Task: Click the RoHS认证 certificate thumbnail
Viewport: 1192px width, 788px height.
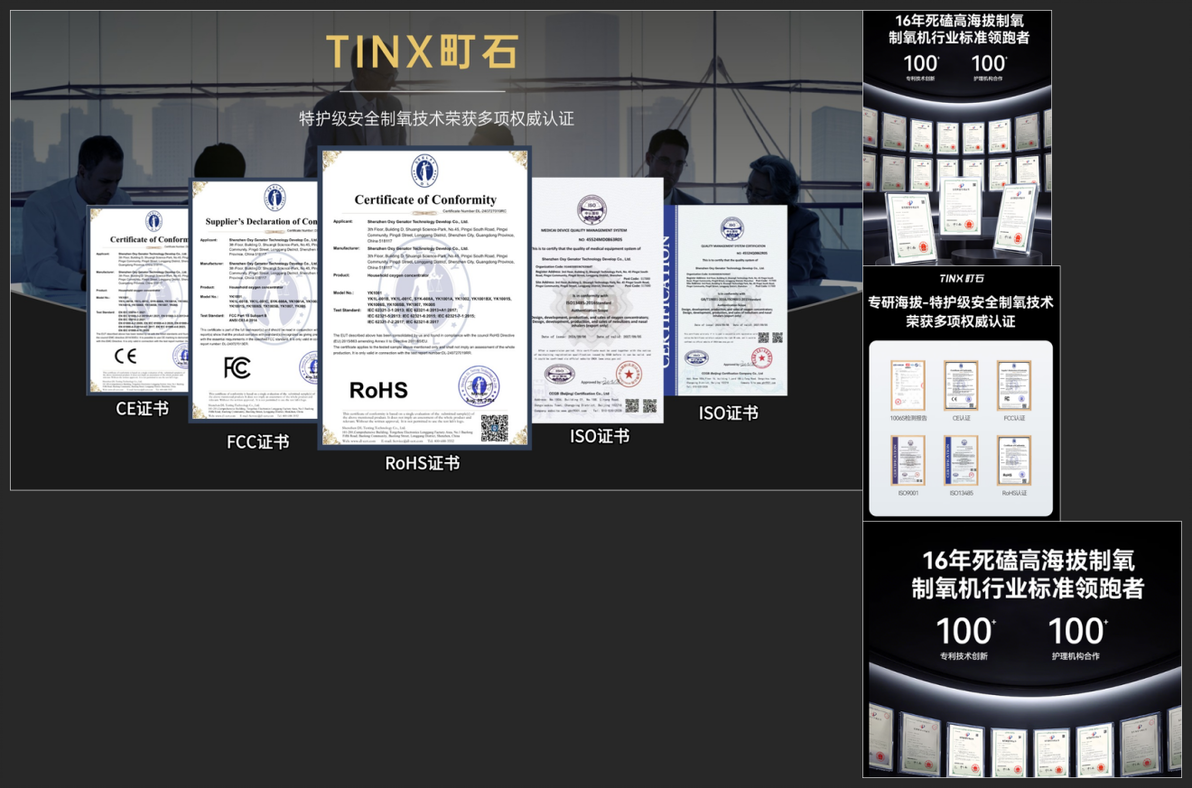Action: 1014,460
